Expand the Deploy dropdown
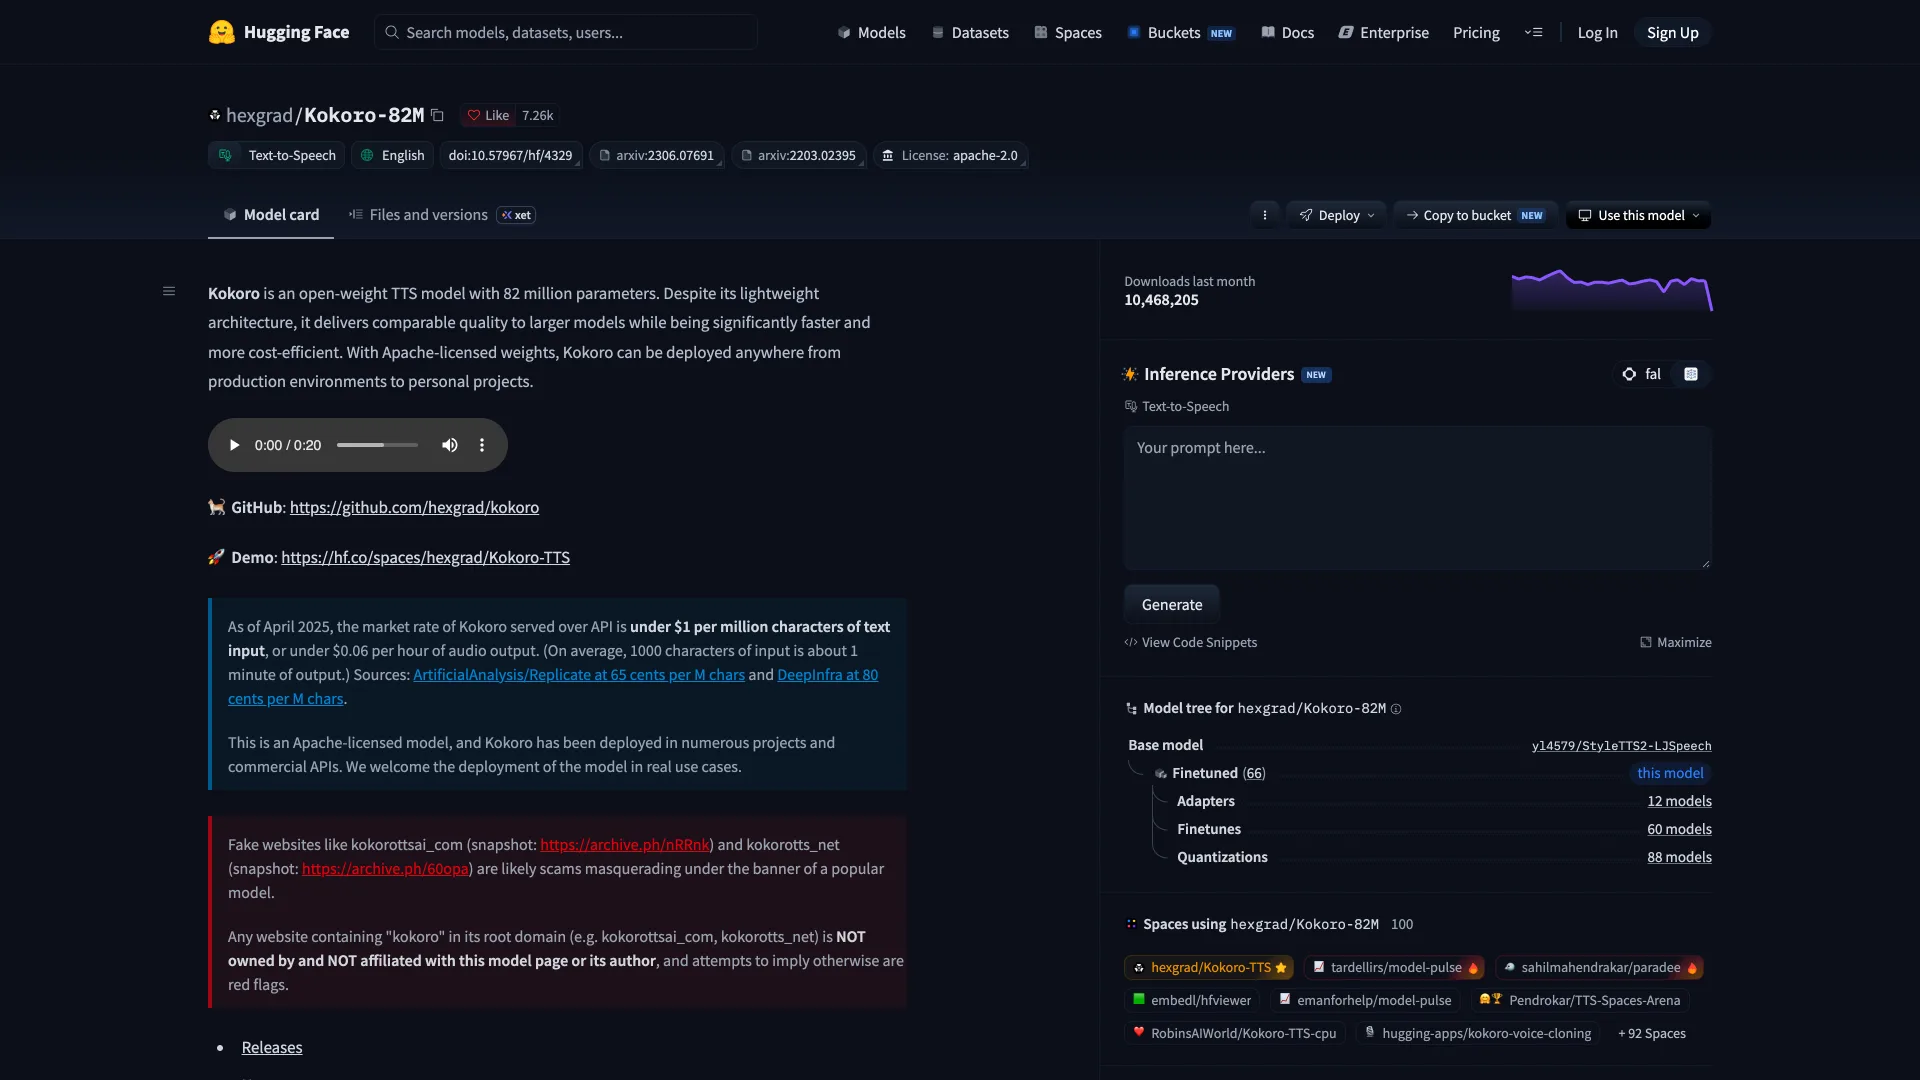This screenshot has height=1080, width=1920. click(1336, 215)
